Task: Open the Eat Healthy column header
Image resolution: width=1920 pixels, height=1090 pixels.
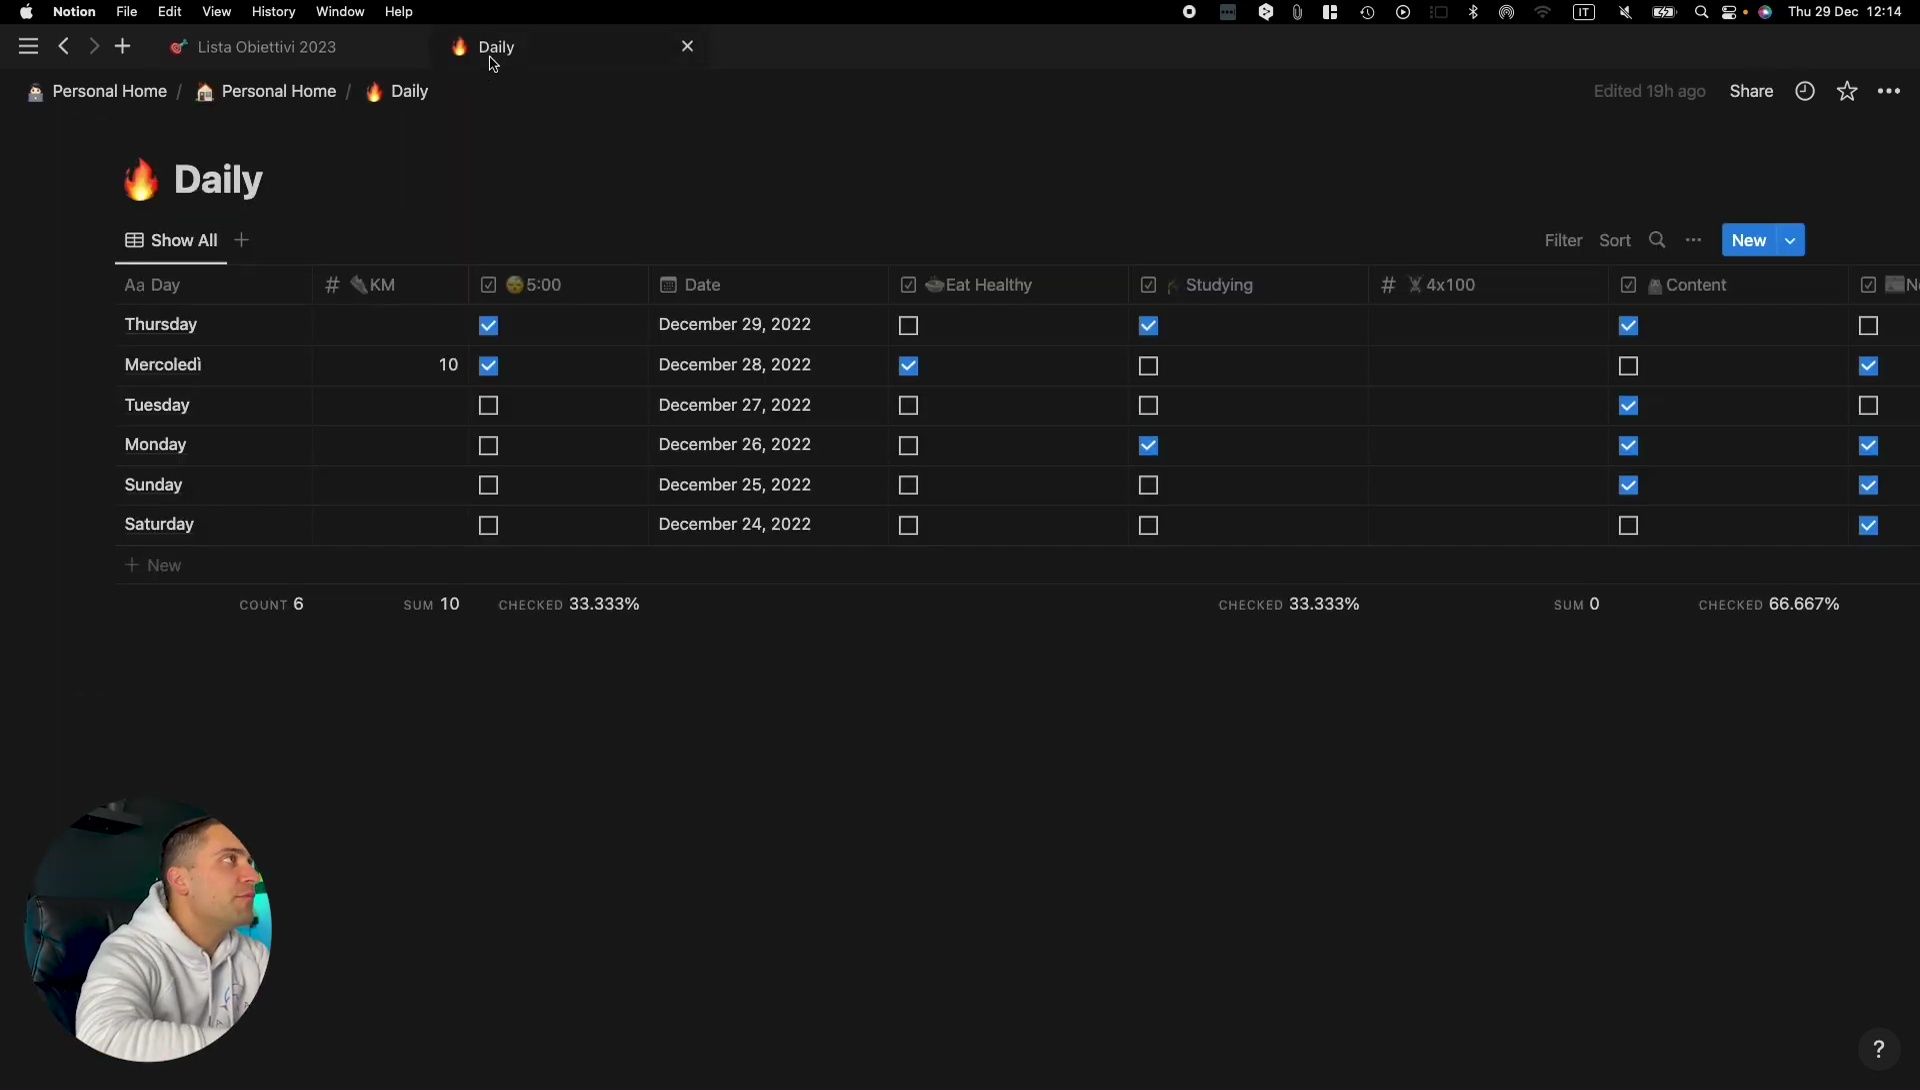Action: (1008, 285)
